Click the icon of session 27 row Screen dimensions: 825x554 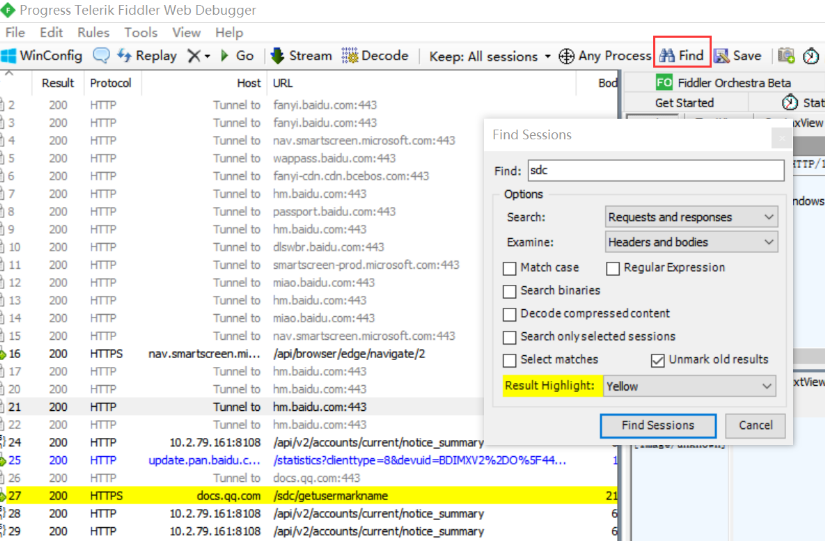coord(3,496)
